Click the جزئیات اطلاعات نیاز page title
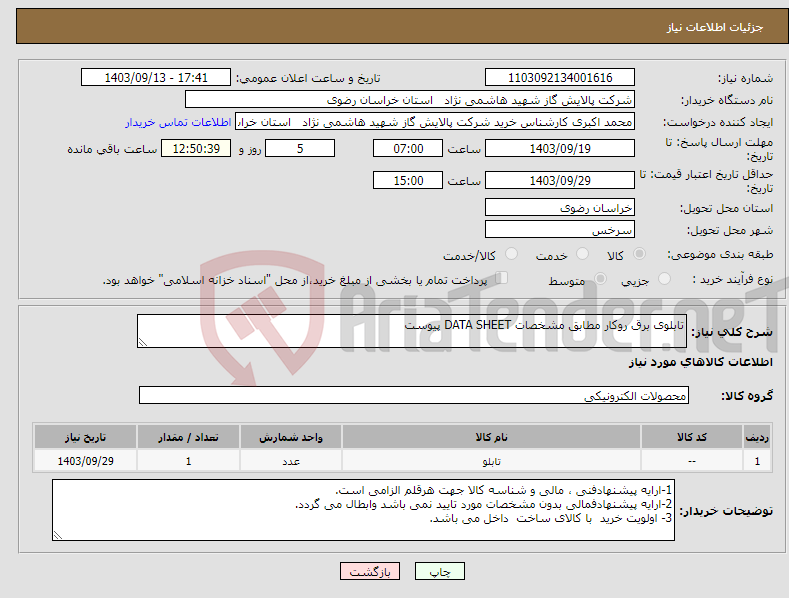Image resolution: width=789 pixels, height=598 pixels. coord(715,27)
